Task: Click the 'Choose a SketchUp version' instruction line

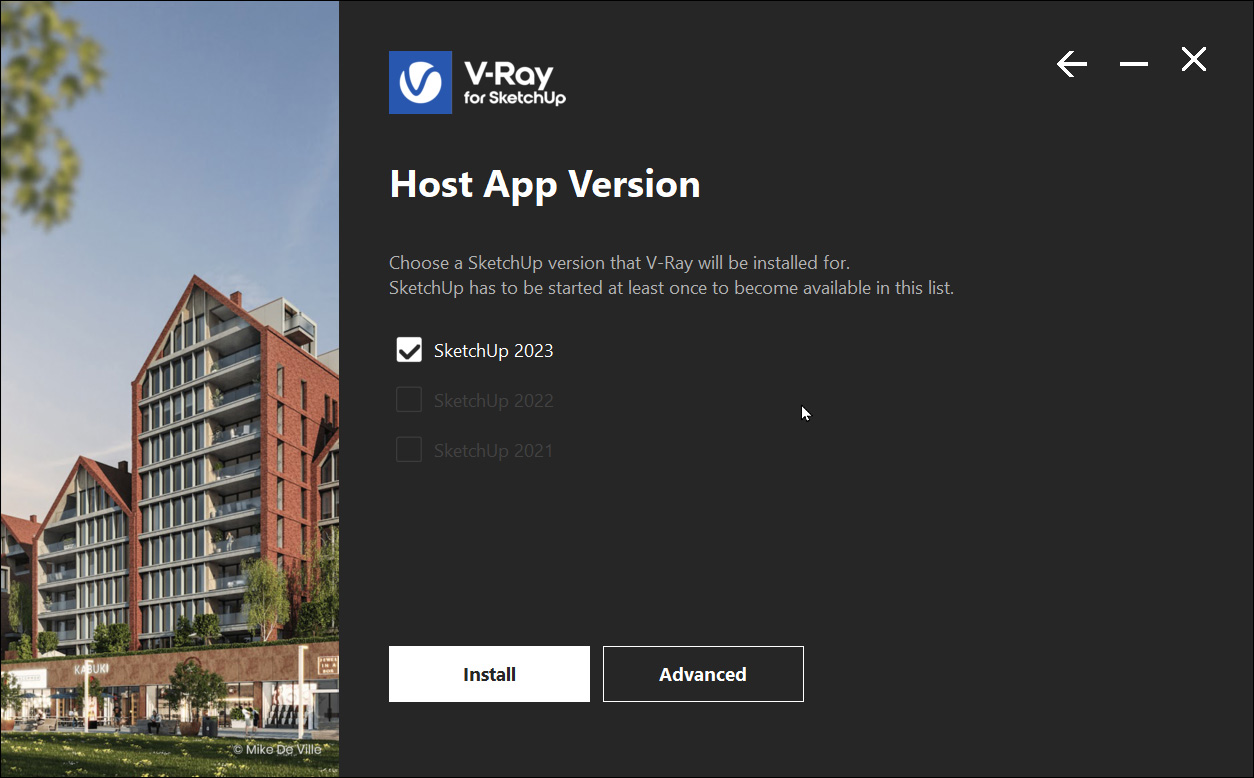Action: click(619, 264)
